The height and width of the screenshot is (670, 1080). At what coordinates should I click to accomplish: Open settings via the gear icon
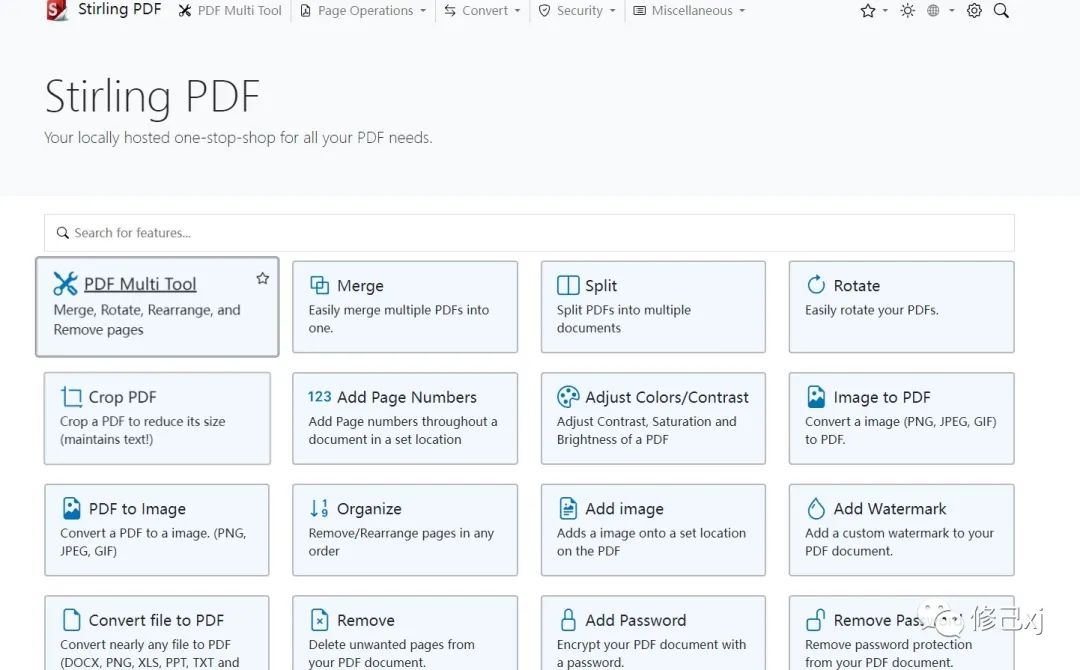(974, 10)
